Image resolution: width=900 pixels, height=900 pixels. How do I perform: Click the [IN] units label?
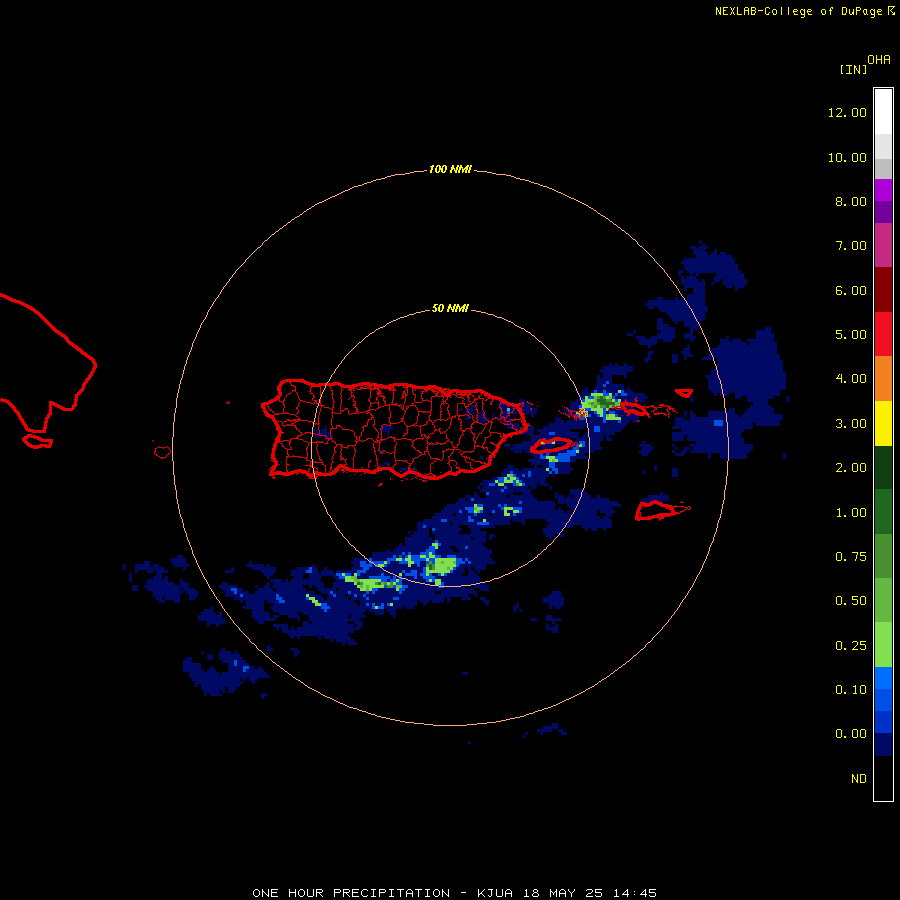click(853, 69)
